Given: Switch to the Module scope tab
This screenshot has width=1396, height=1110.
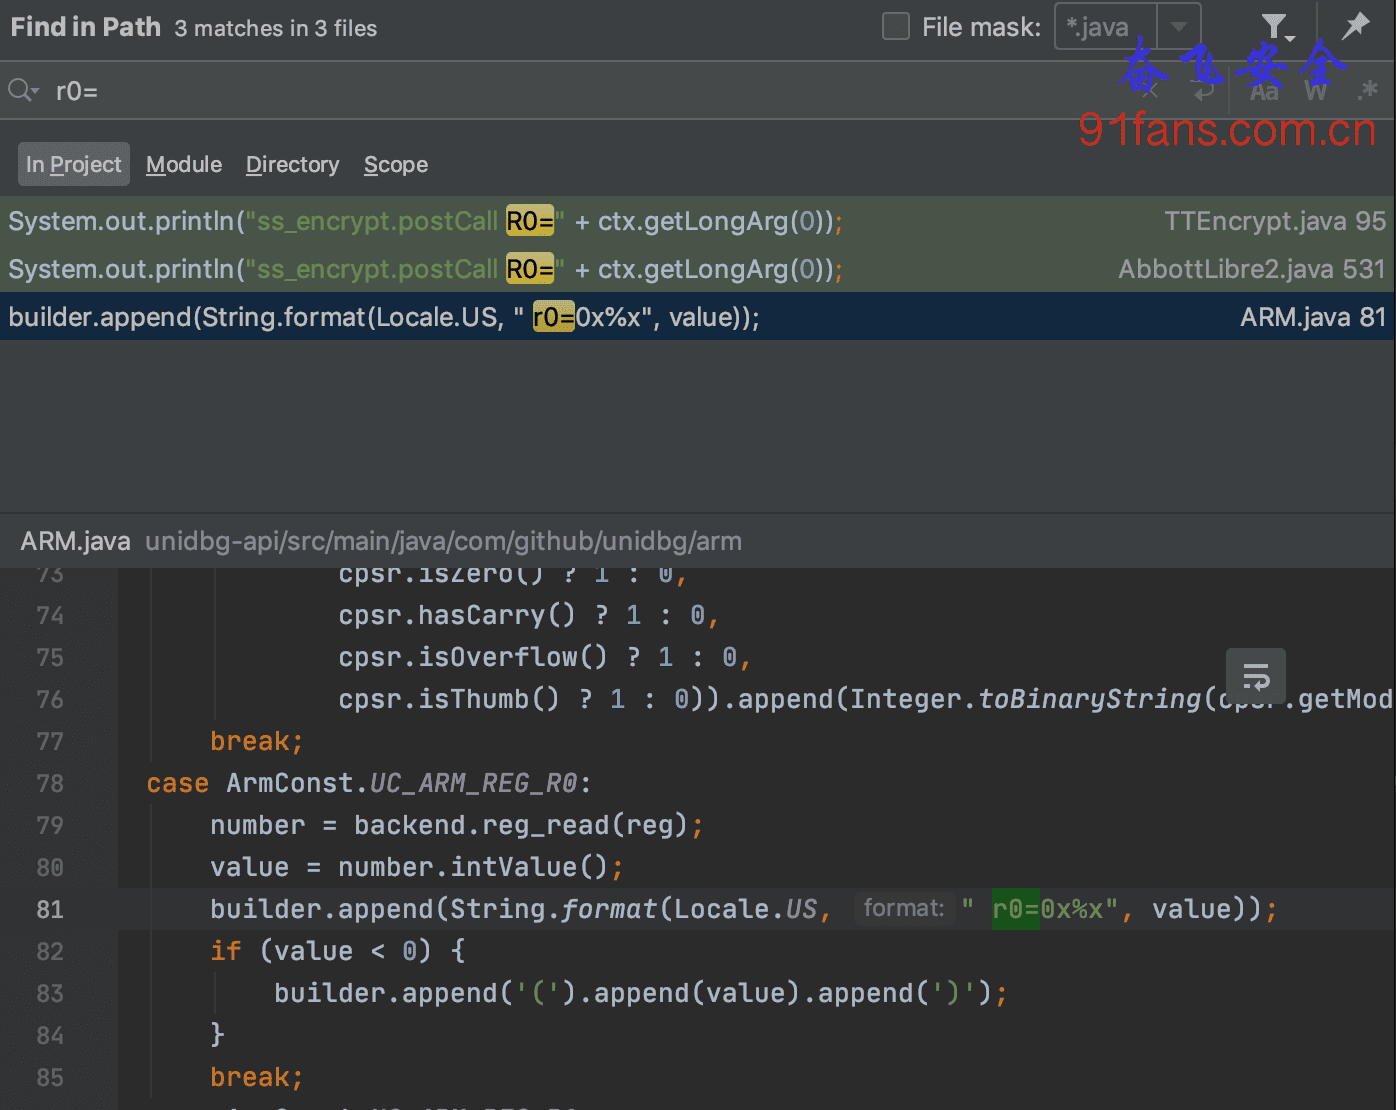Looking at the screenshot, I should pyautogui.click(x=184, y=164).
